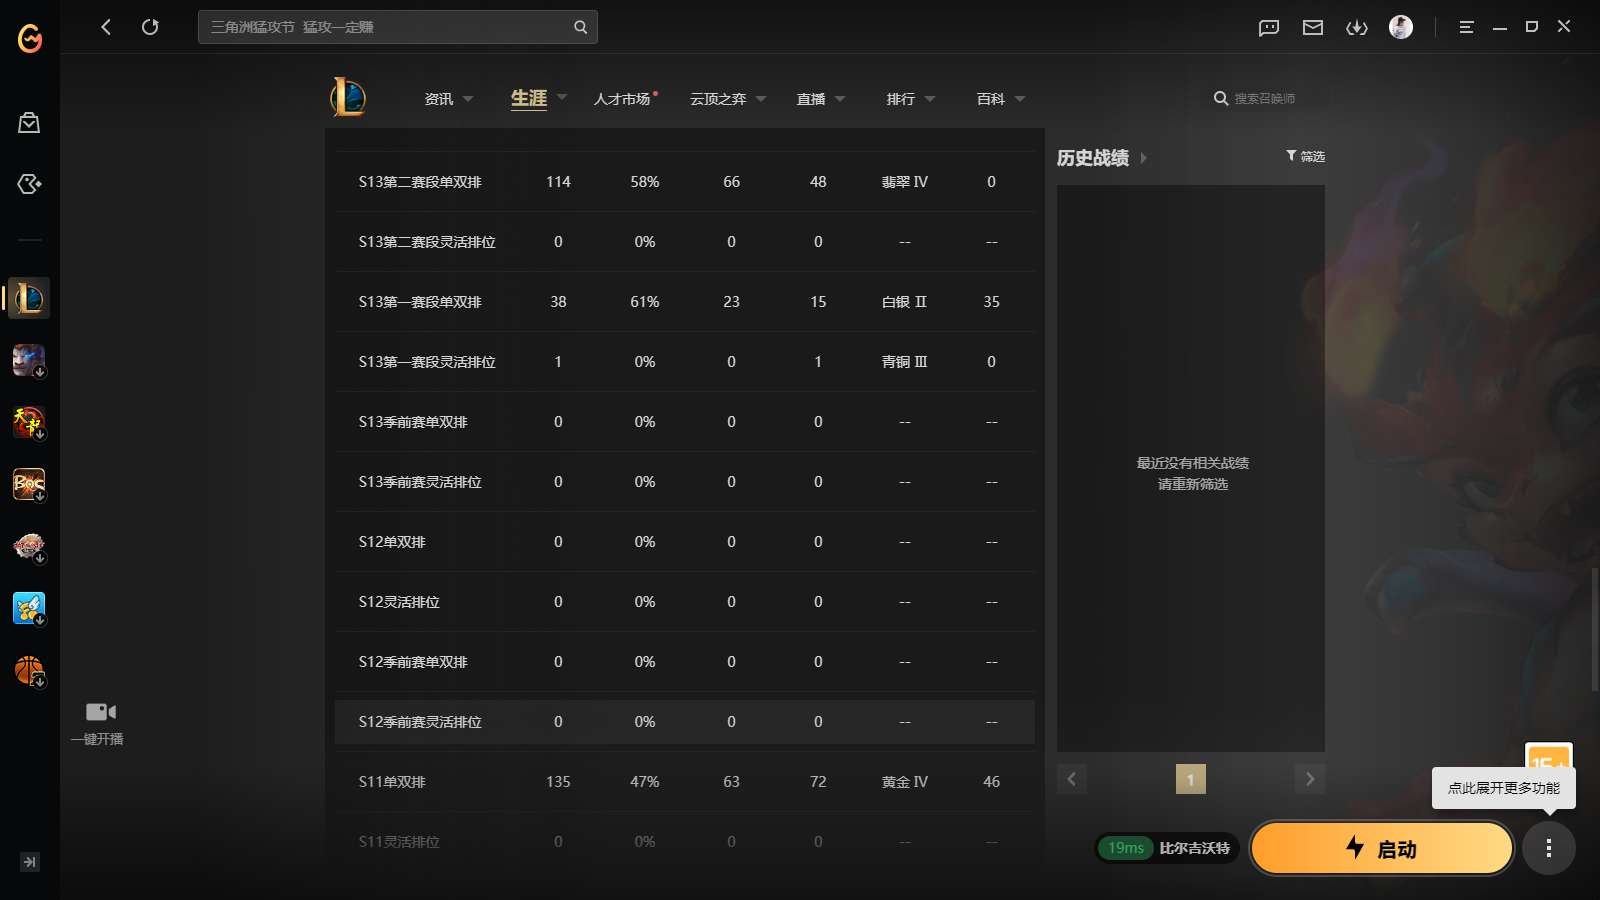Click the WeGame logo icon

tap(30, 38)
